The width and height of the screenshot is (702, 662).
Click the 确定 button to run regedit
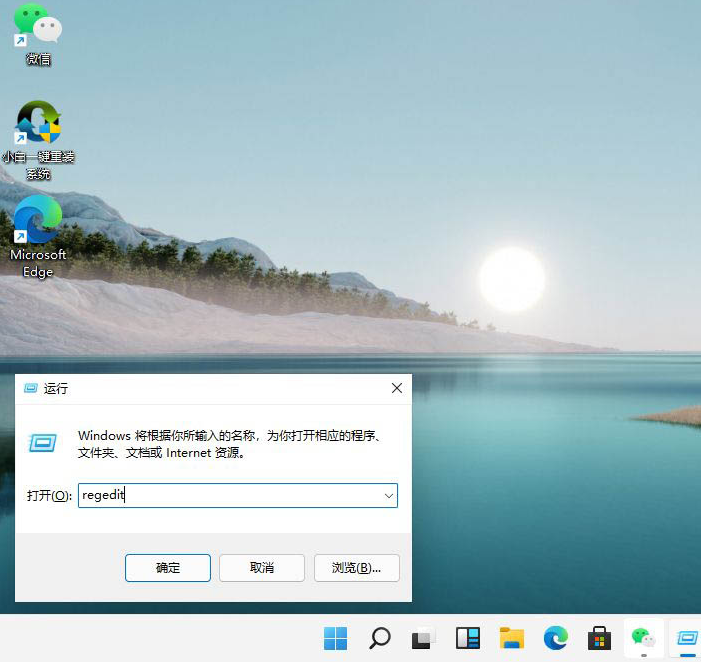click(168, 567)
